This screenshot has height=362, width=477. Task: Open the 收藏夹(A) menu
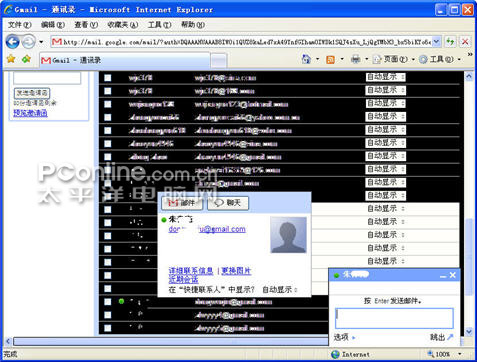point(123,25)
